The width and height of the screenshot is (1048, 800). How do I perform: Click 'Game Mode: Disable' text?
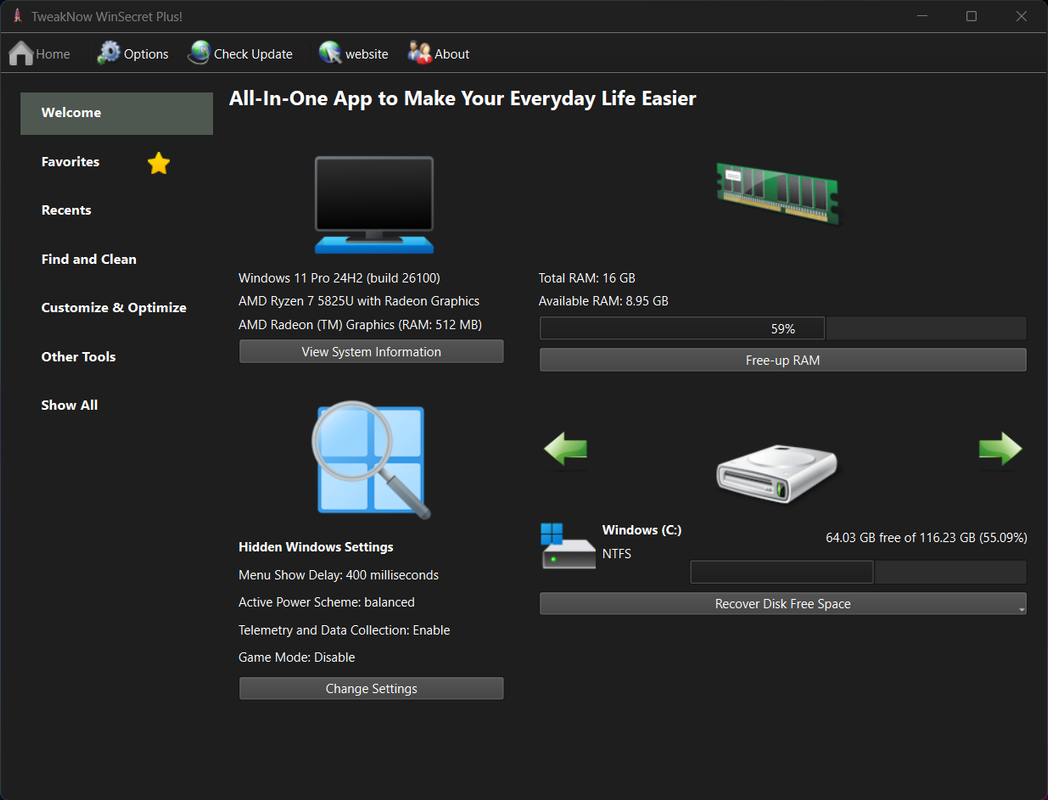point(297,658)
